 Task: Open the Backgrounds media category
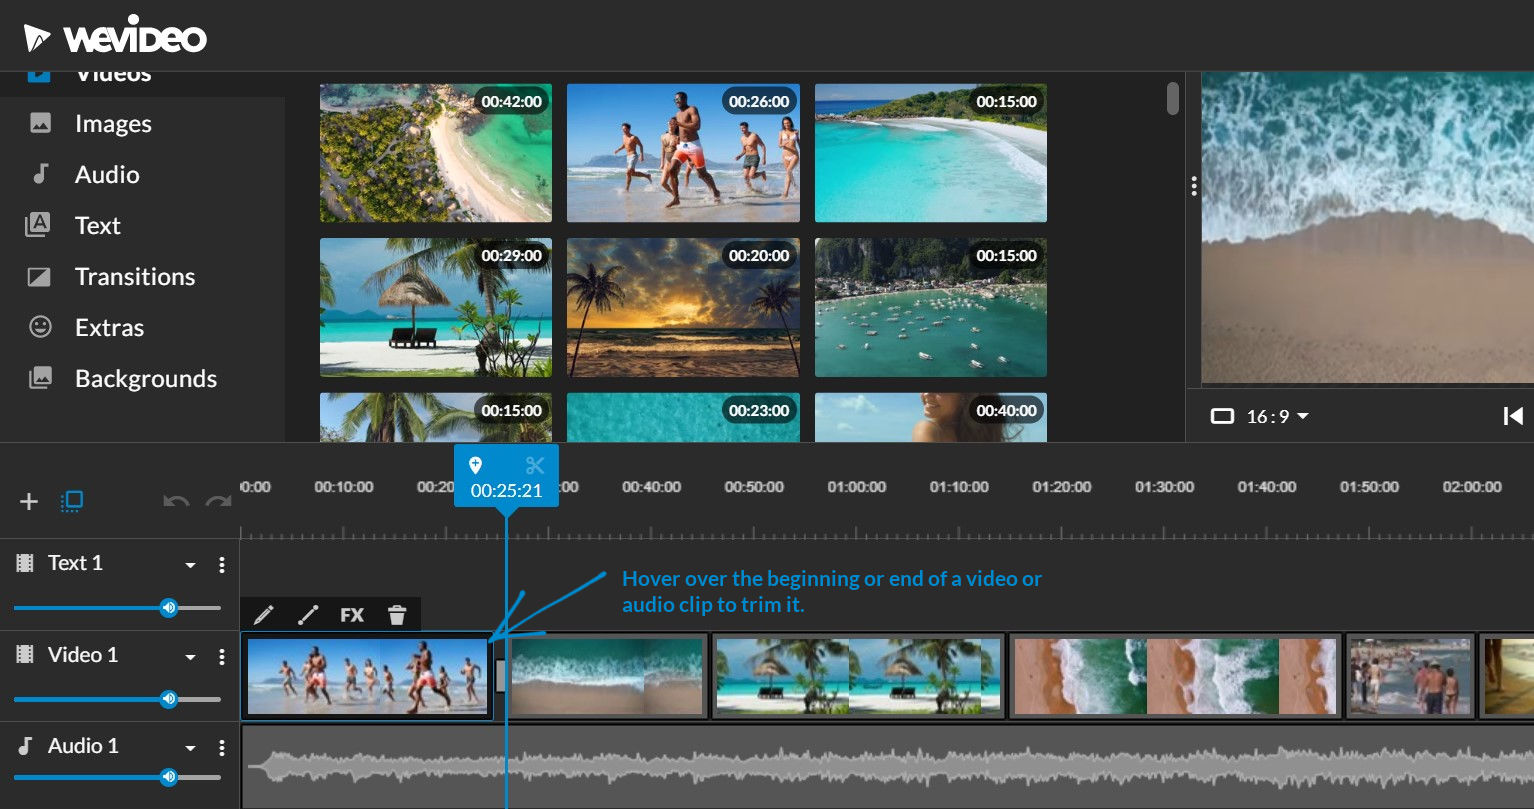point(145,379)
